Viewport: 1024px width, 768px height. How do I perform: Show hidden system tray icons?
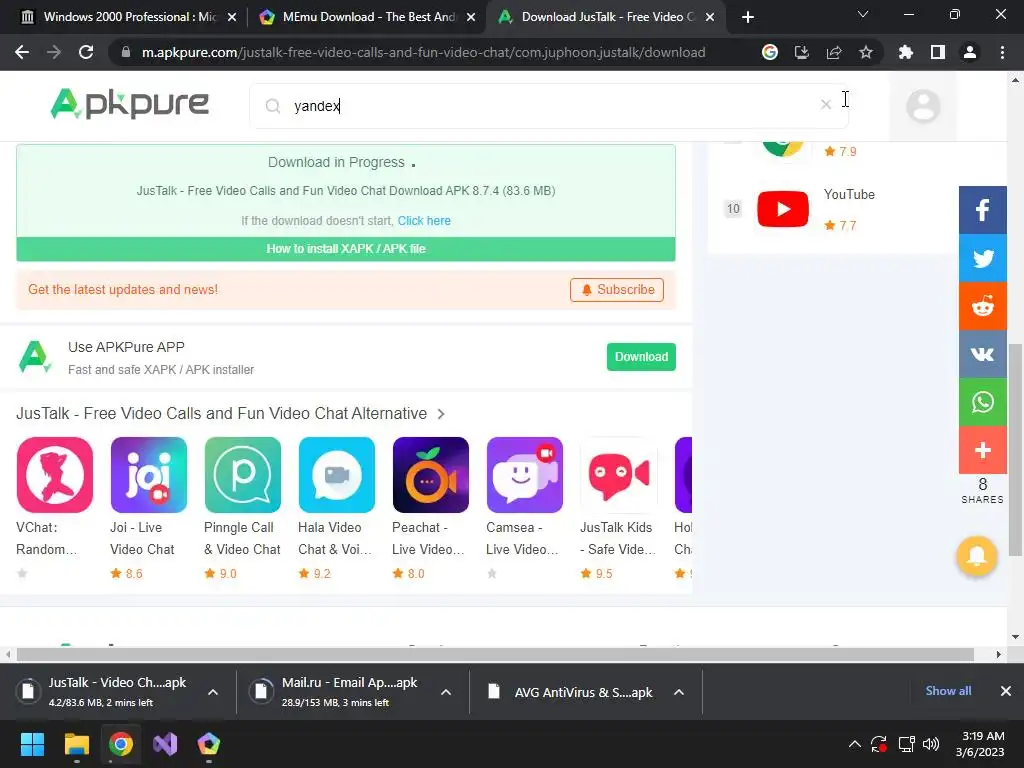[854, 744]
